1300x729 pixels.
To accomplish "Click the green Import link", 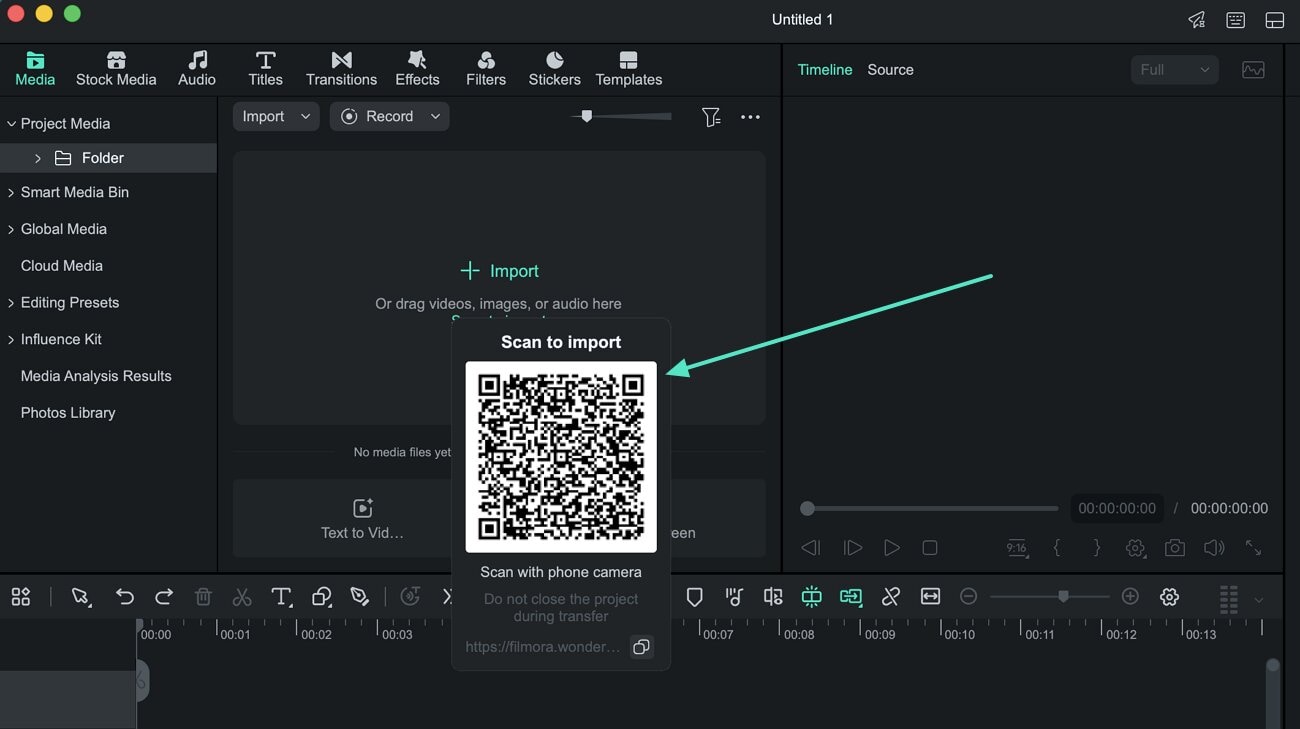I will (x=500, y=271).
